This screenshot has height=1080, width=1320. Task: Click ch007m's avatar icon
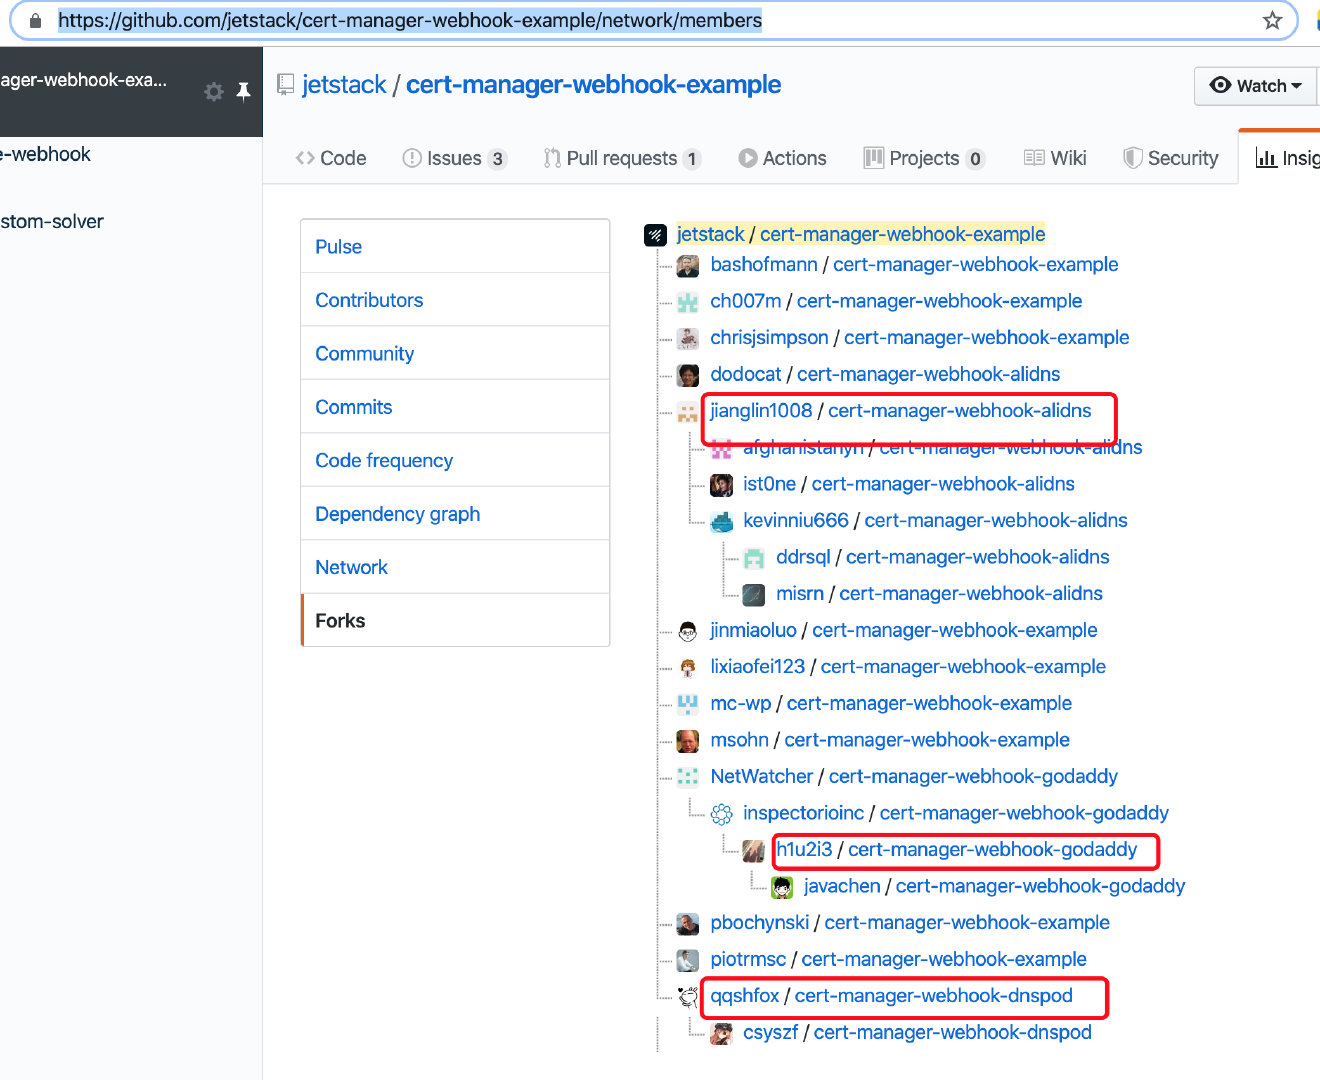point(688,302)
